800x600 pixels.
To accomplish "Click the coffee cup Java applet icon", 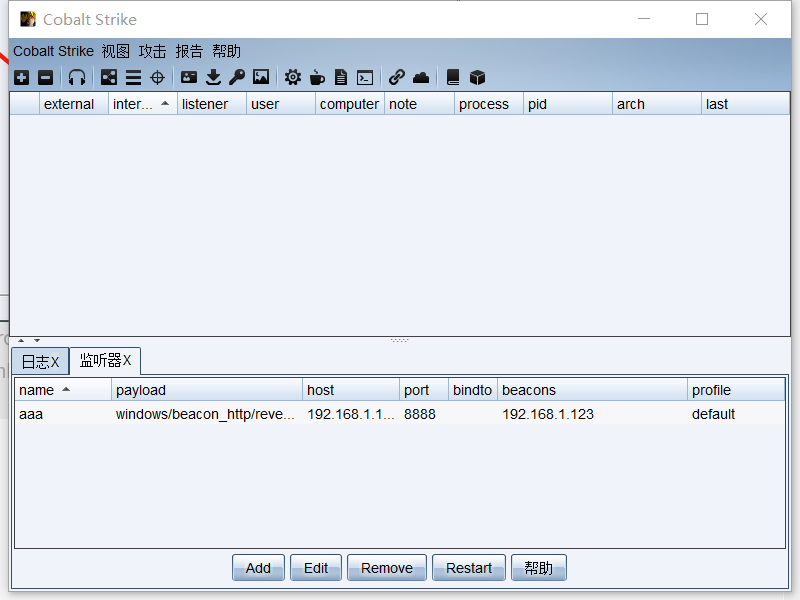I will (x=317, y=78).
